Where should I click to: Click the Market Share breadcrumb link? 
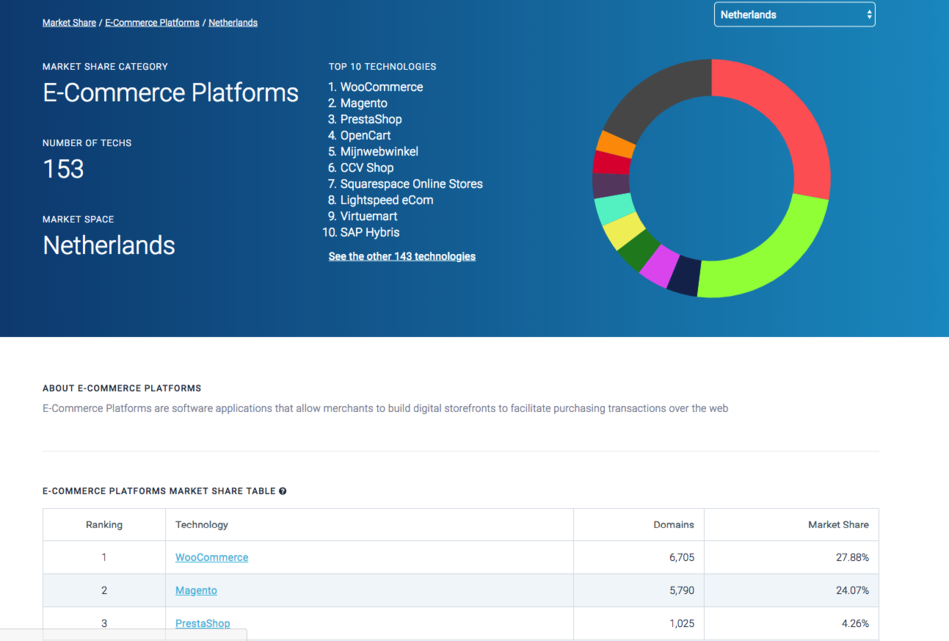69,22
